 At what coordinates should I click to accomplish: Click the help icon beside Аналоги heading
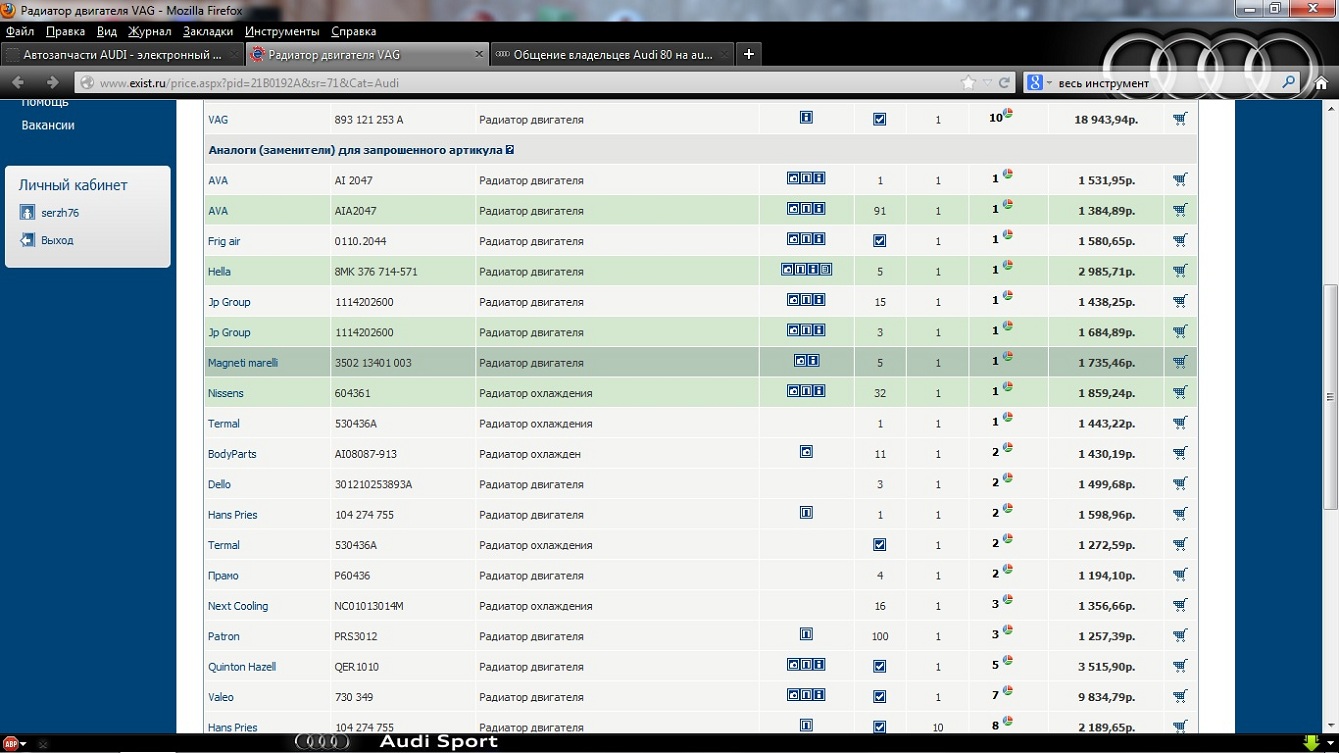(510, 150)
